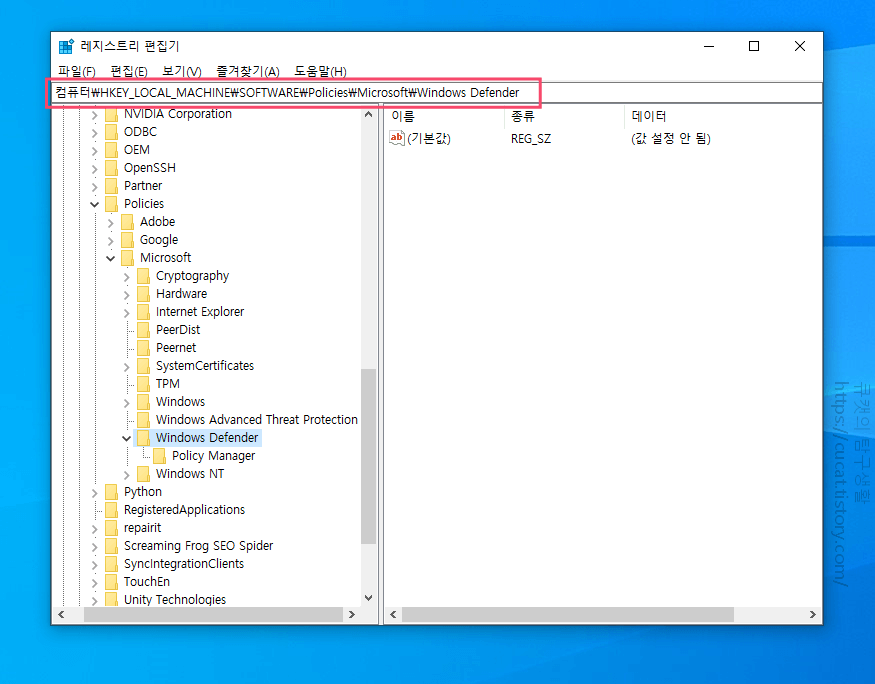The height and width of the screenshot is (684, 875).
Task: Click the Registry Editor app icon in titlebar
Action: point(66,44)
